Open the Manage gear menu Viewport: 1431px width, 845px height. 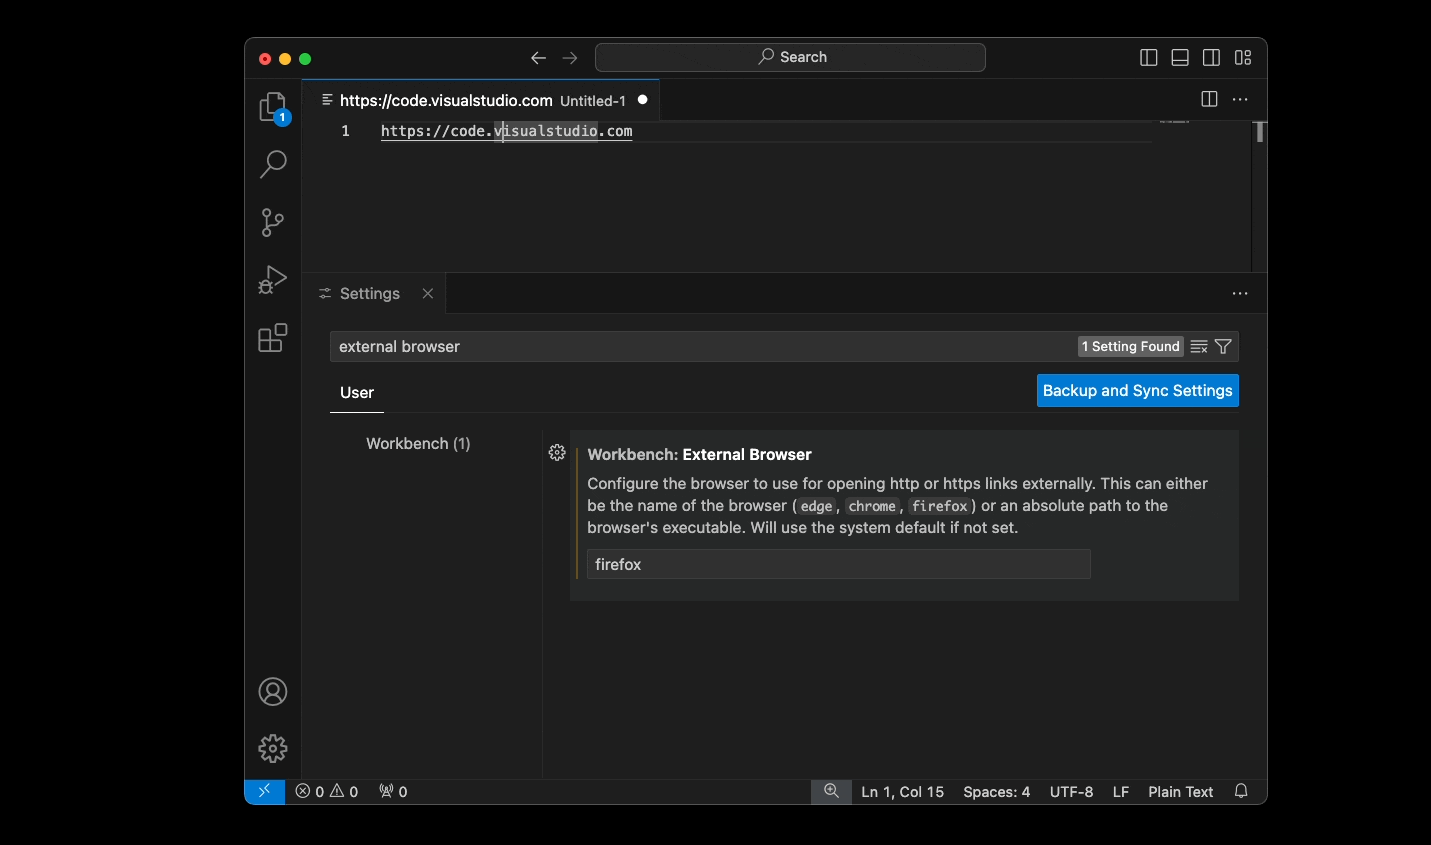click(272, 748)
